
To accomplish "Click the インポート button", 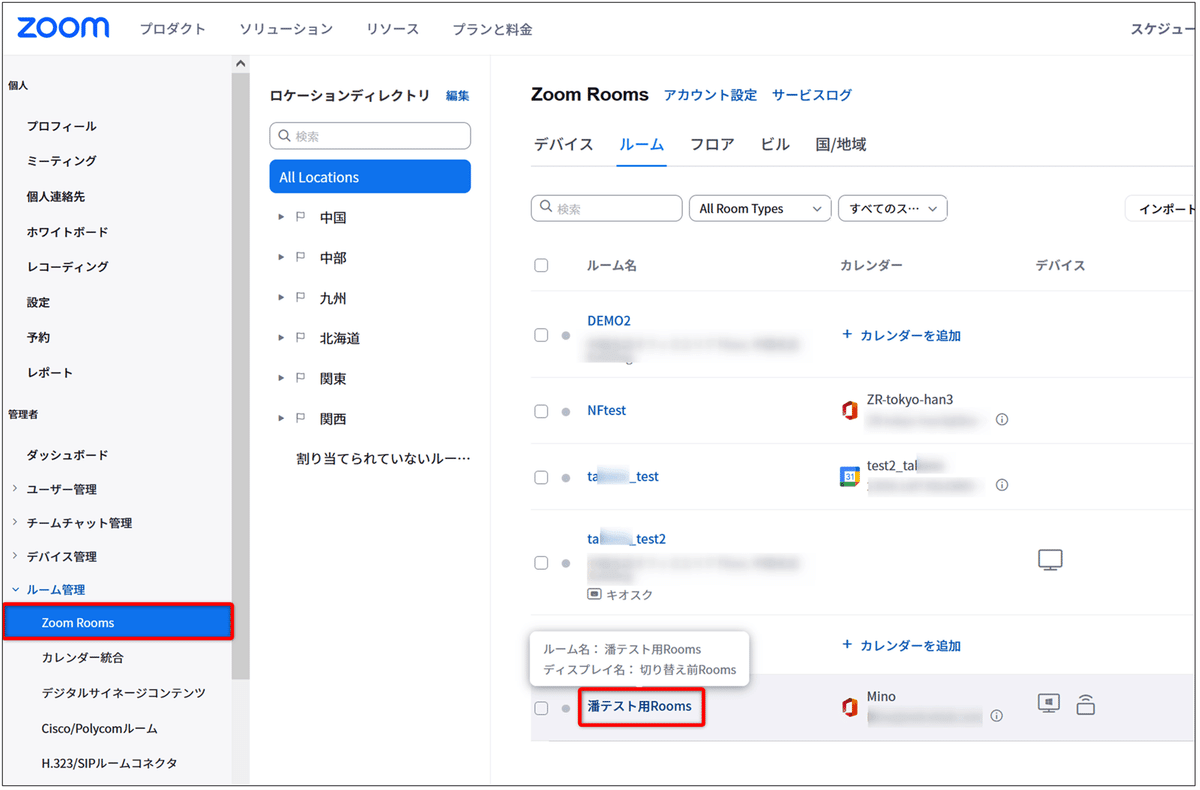I will click(x=1162, y=208).
